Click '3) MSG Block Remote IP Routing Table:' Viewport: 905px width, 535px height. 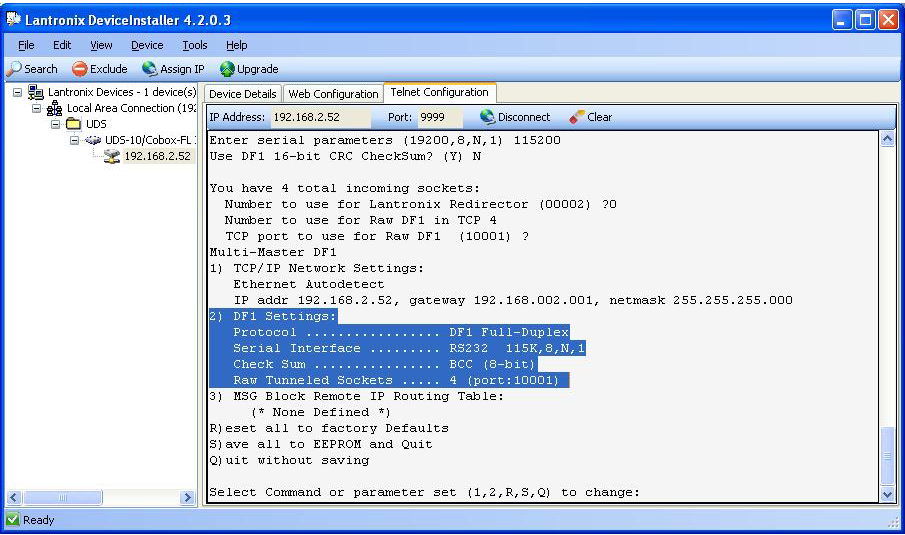[x=356, y=396]
